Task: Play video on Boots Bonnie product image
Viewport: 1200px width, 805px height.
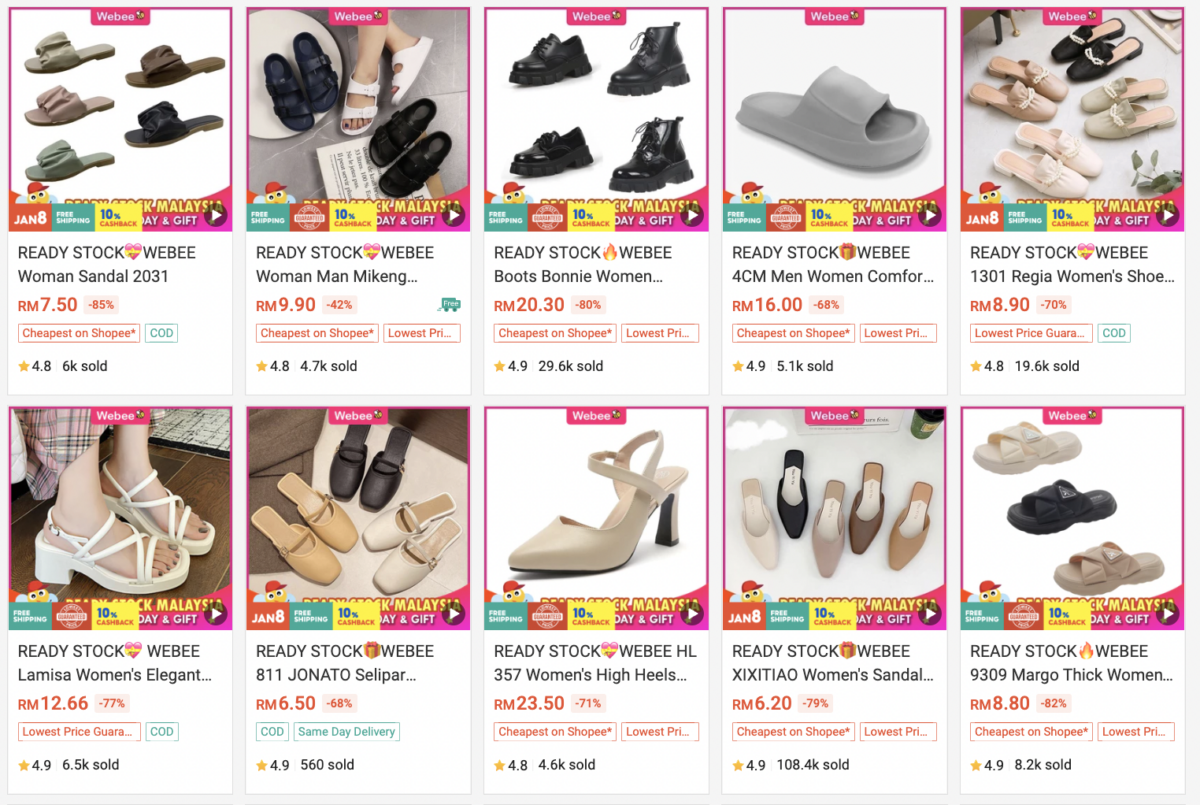Action: click(x=691, y=215)
